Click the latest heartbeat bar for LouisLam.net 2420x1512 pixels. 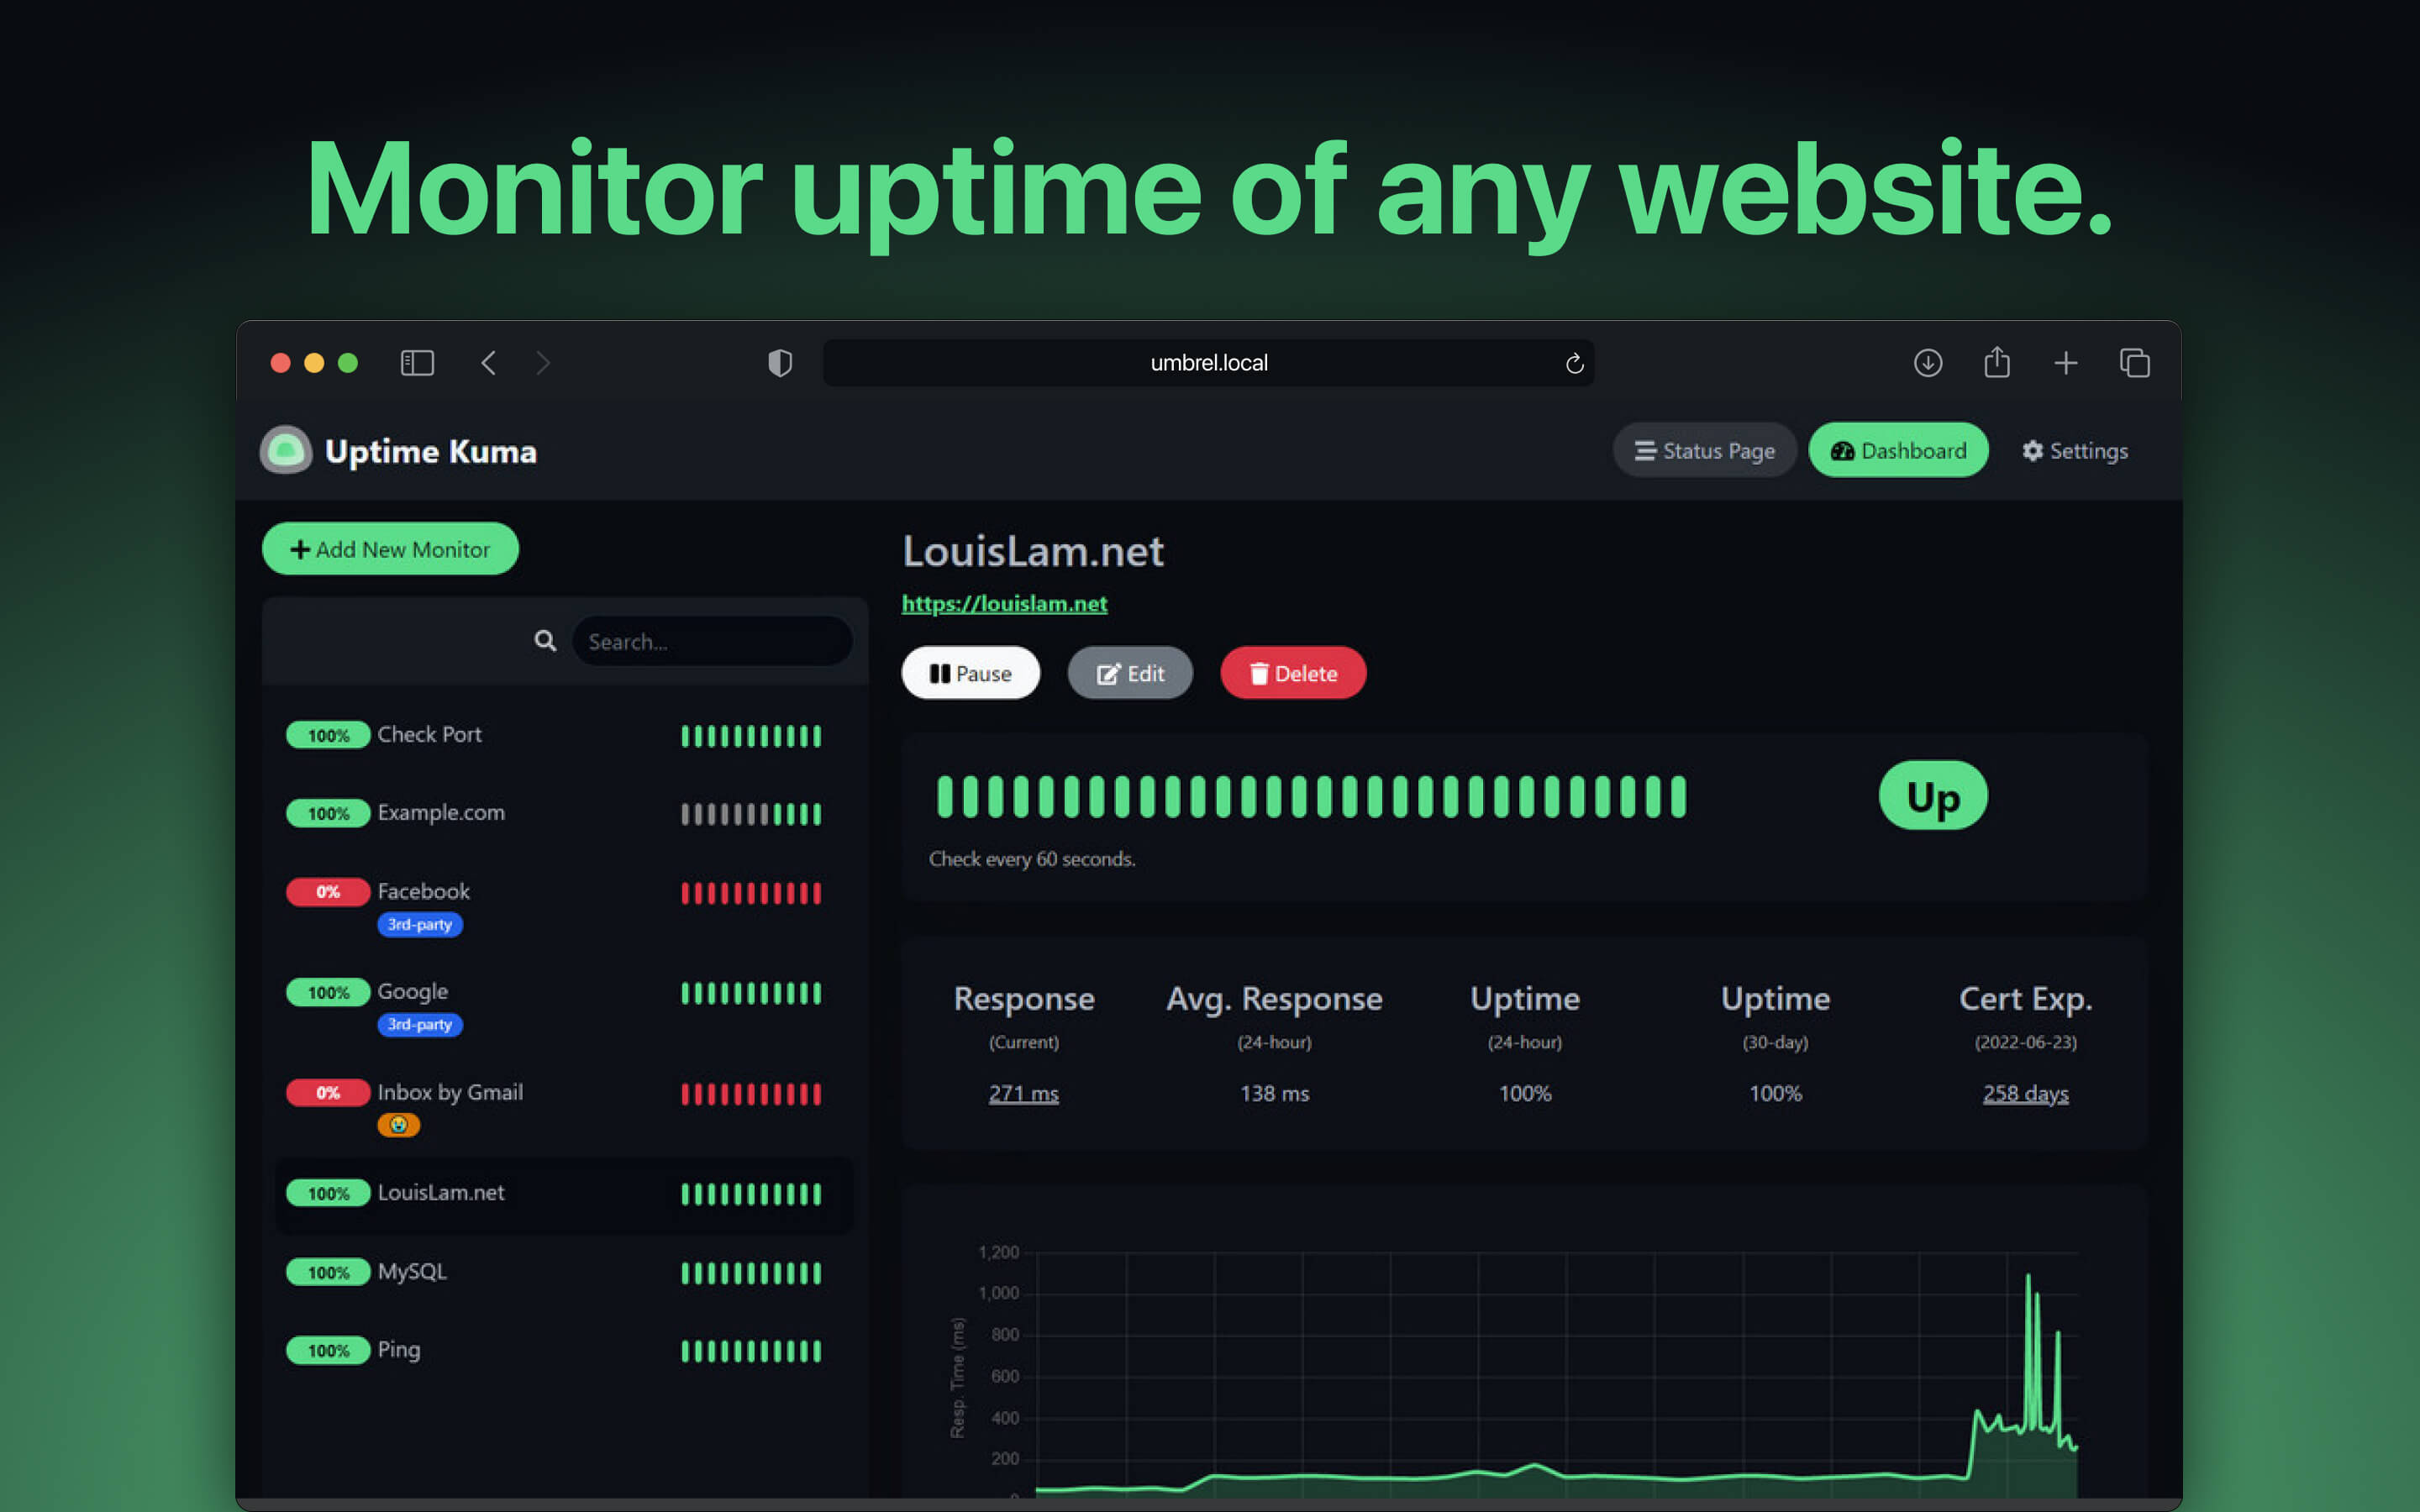coord(1679,795)
